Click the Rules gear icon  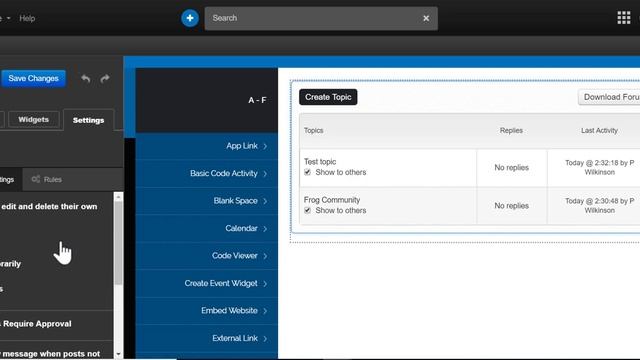tap(36, 179)
